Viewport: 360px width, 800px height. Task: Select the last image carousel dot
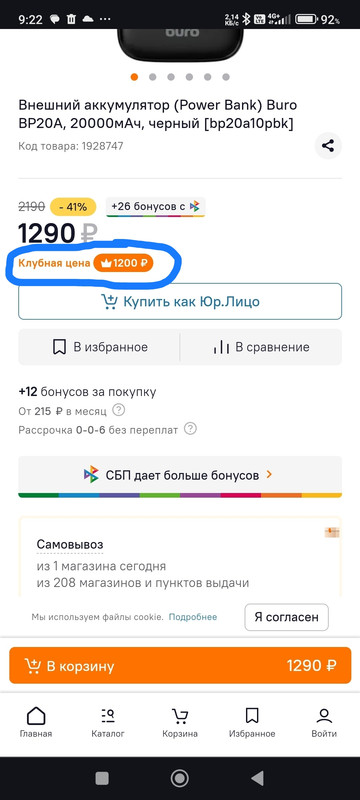pyautogui.click(x=226, y=77)
